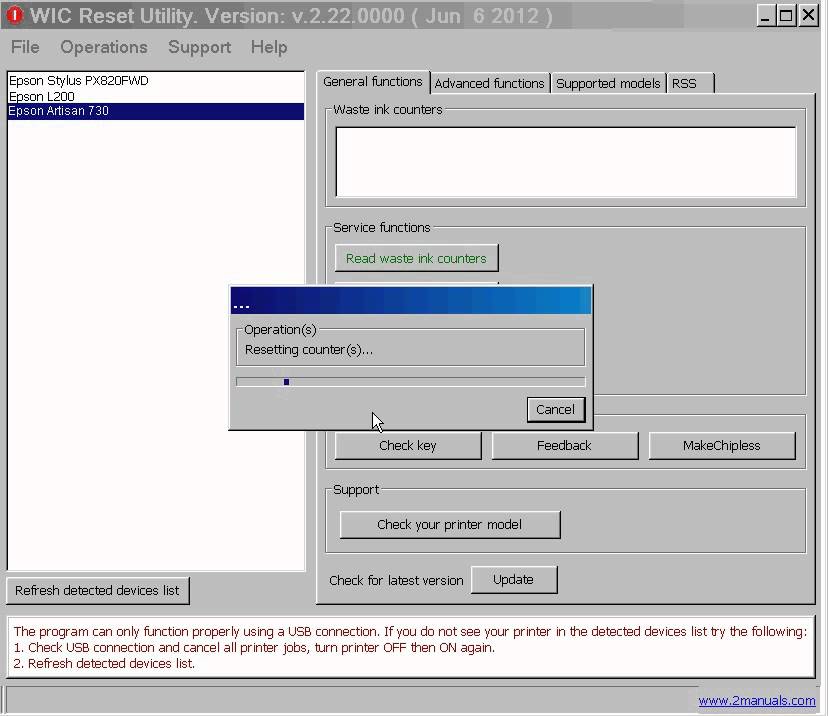Viewport: 828px width, 716px height.
Task: Select Epson Stylus PX820FWD in device list
Action: tap(156, 80)
